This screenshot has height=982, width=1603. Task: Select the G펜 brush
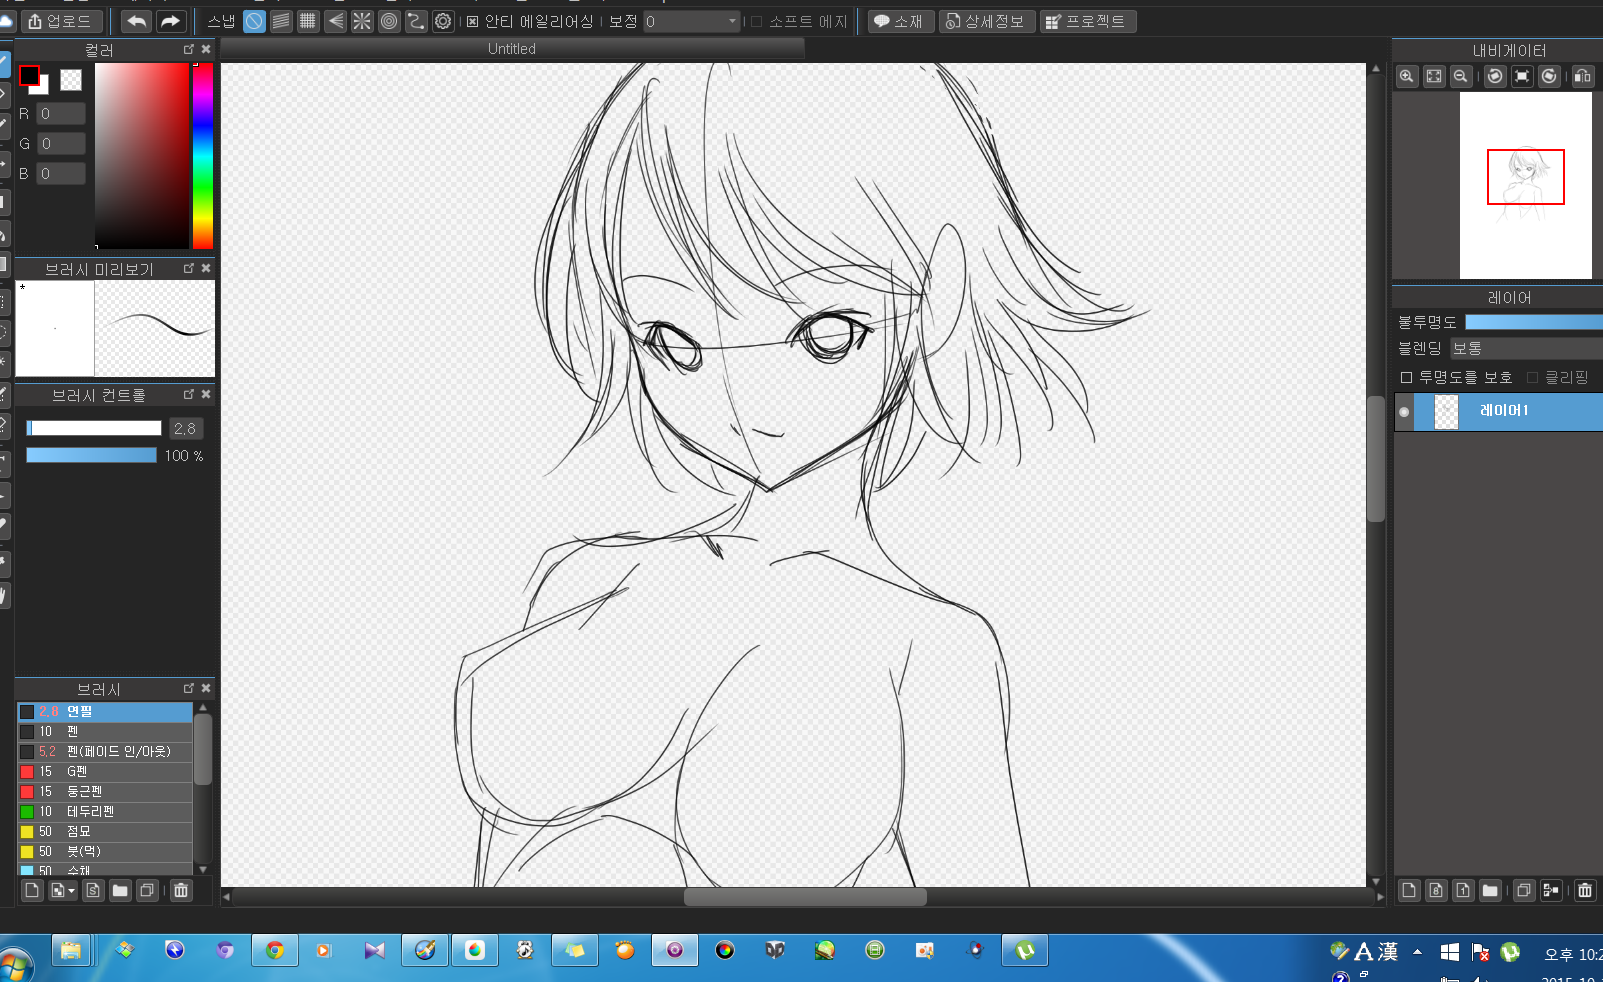105,772
